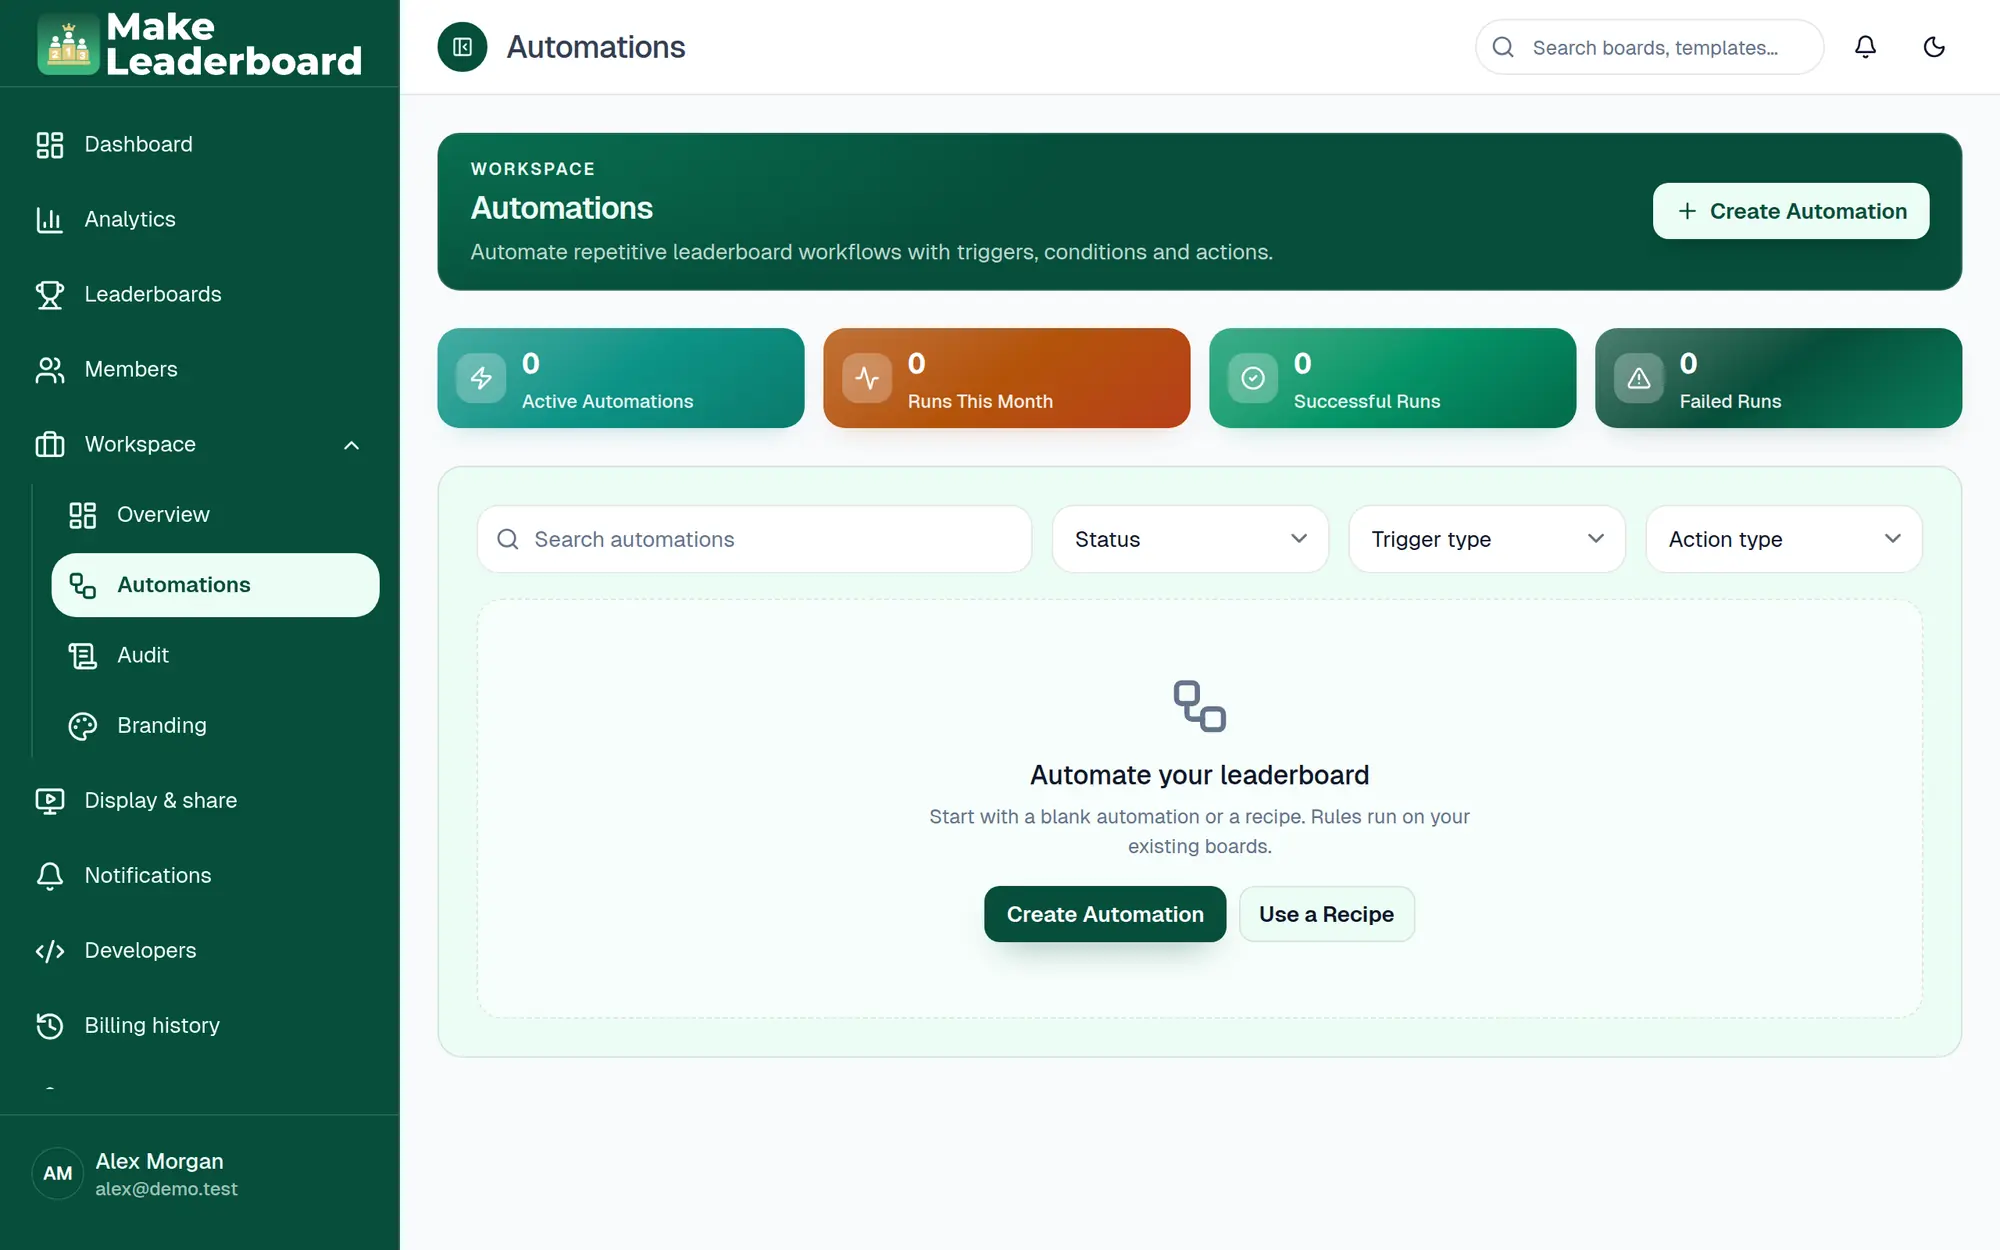Open the Members page
This screenshot has width=2000, height=1250.
point(200,370)
